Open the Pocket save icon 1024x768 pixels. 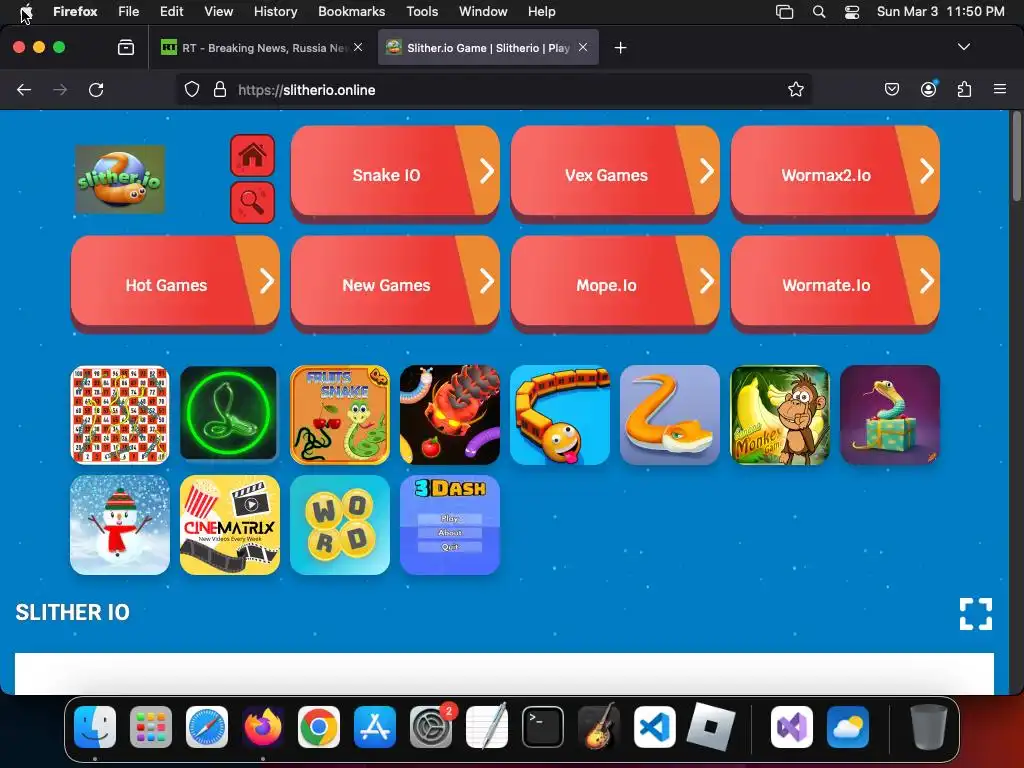click(x=892, y=90)
